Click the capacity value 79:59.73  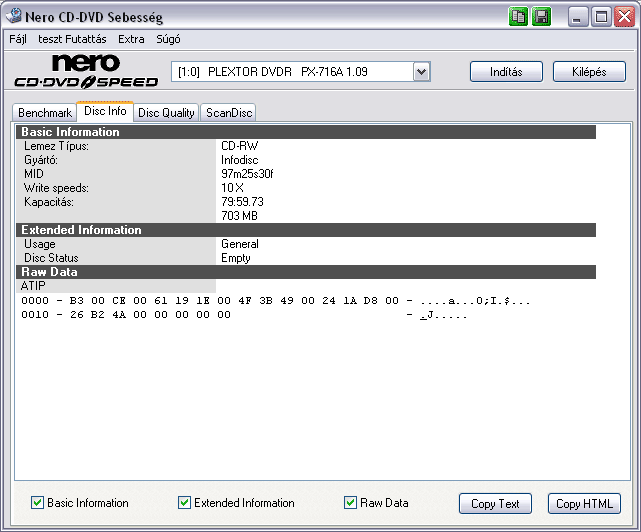(242, 202)
